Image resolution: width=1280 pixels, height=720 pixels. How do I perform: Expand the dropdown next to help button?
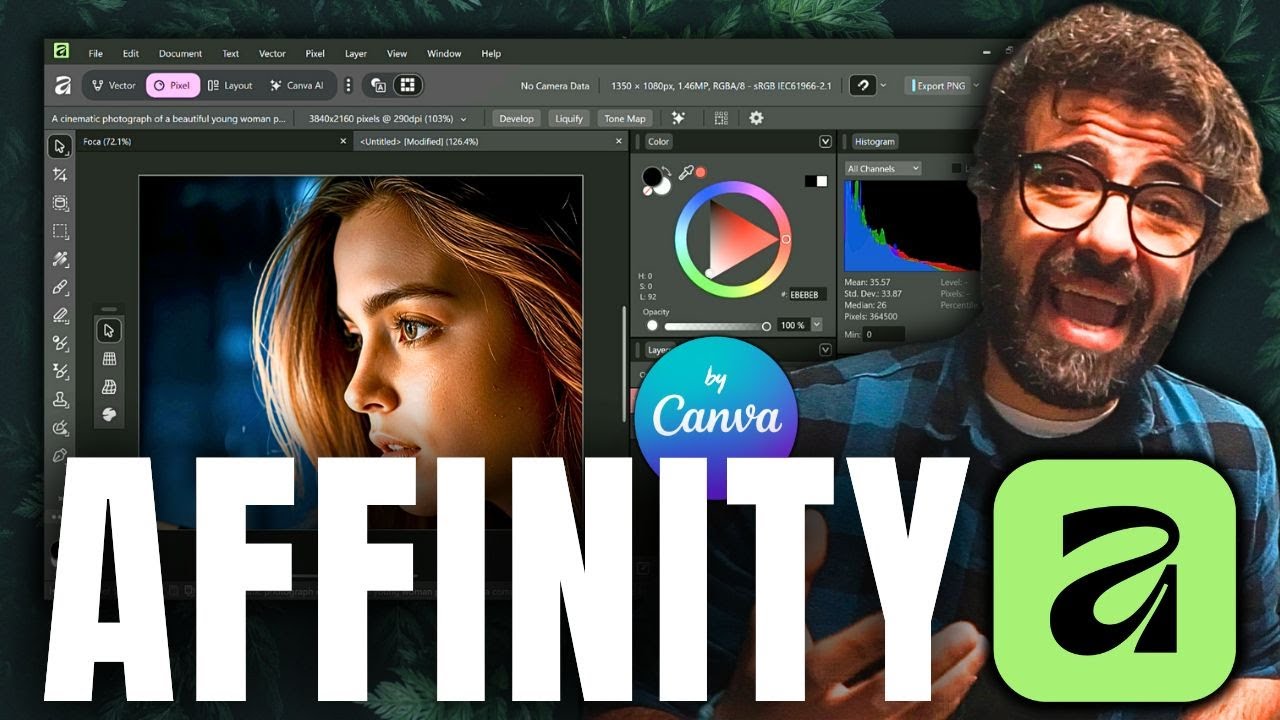click(884, 86)
